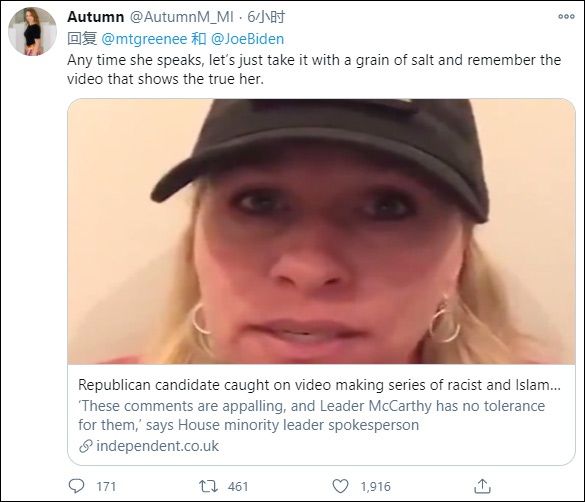Open the share upload icon
Viewport: 585px width, 502px height.
point(482,486)
